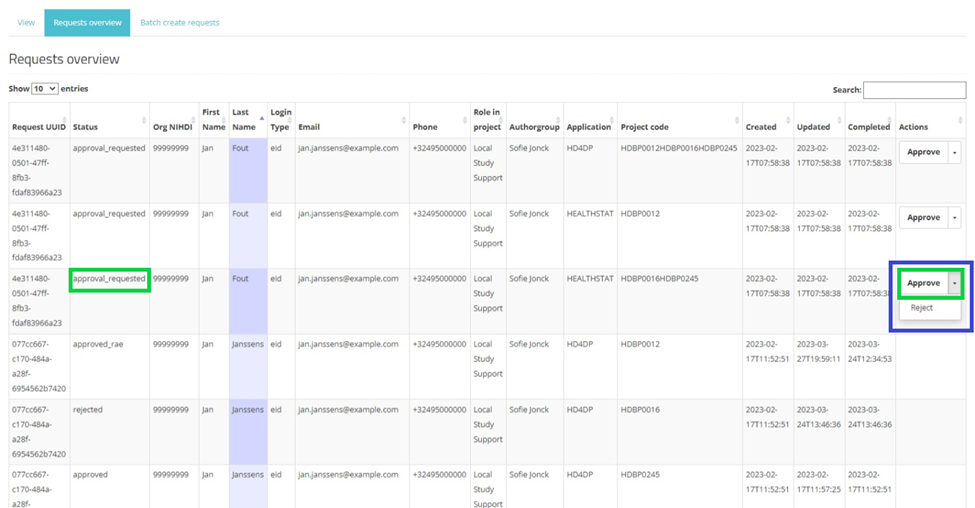Viewport: 975px width, 508px height.
Task: Expand caret next to Approve for HD4DP request
Action: pos(954,152)
